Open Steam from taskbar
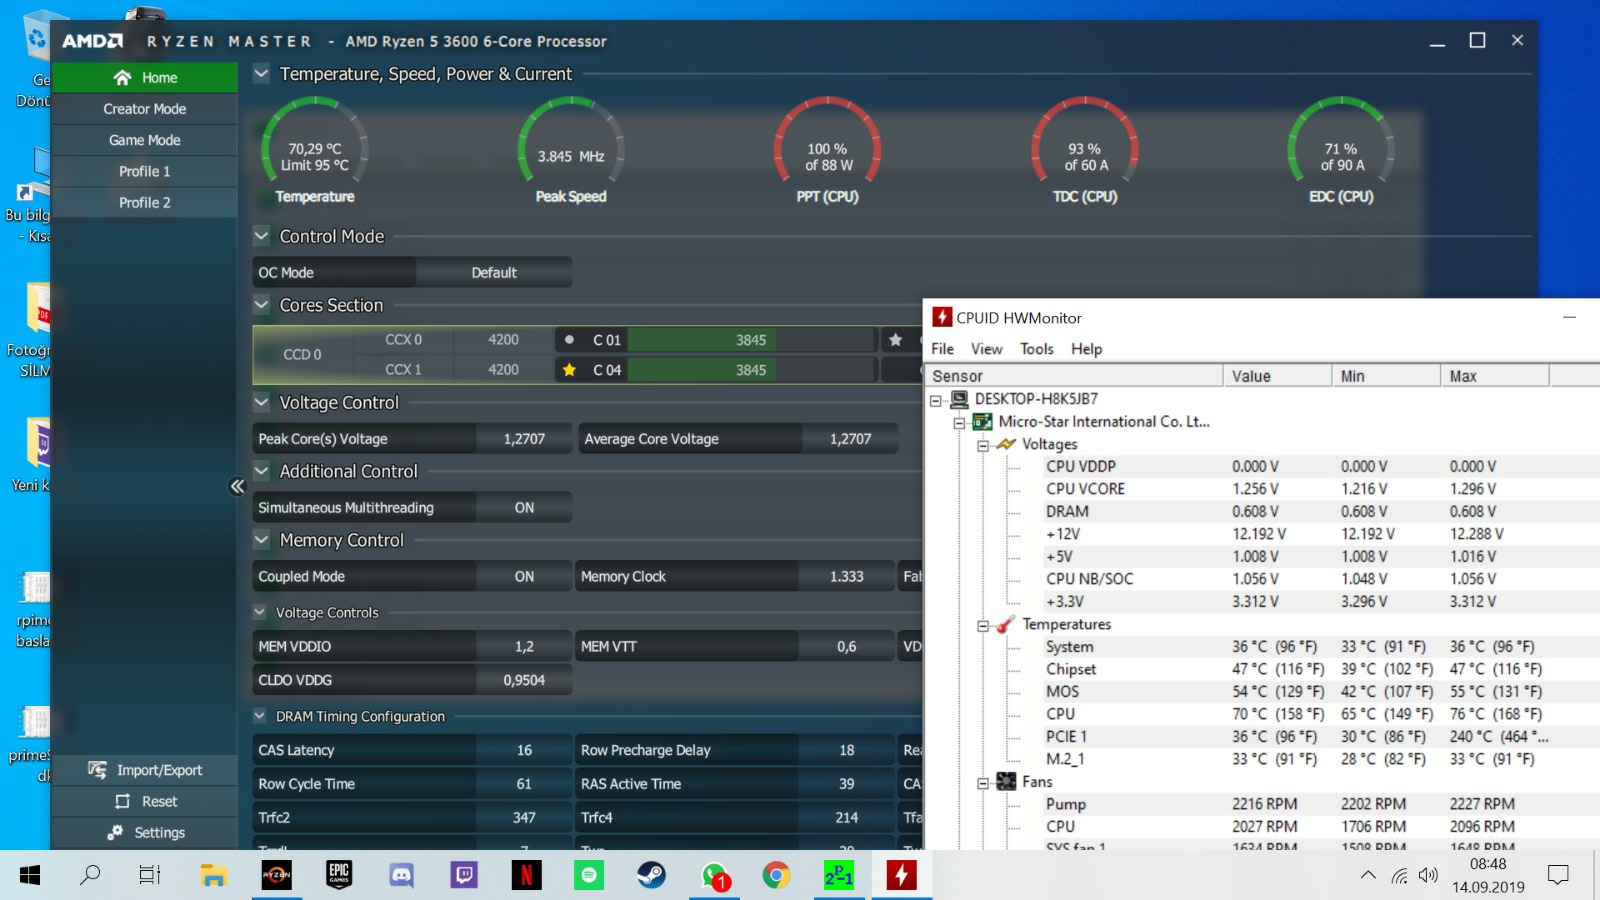This screenshot has width=1600, height=900. [651, 876]
